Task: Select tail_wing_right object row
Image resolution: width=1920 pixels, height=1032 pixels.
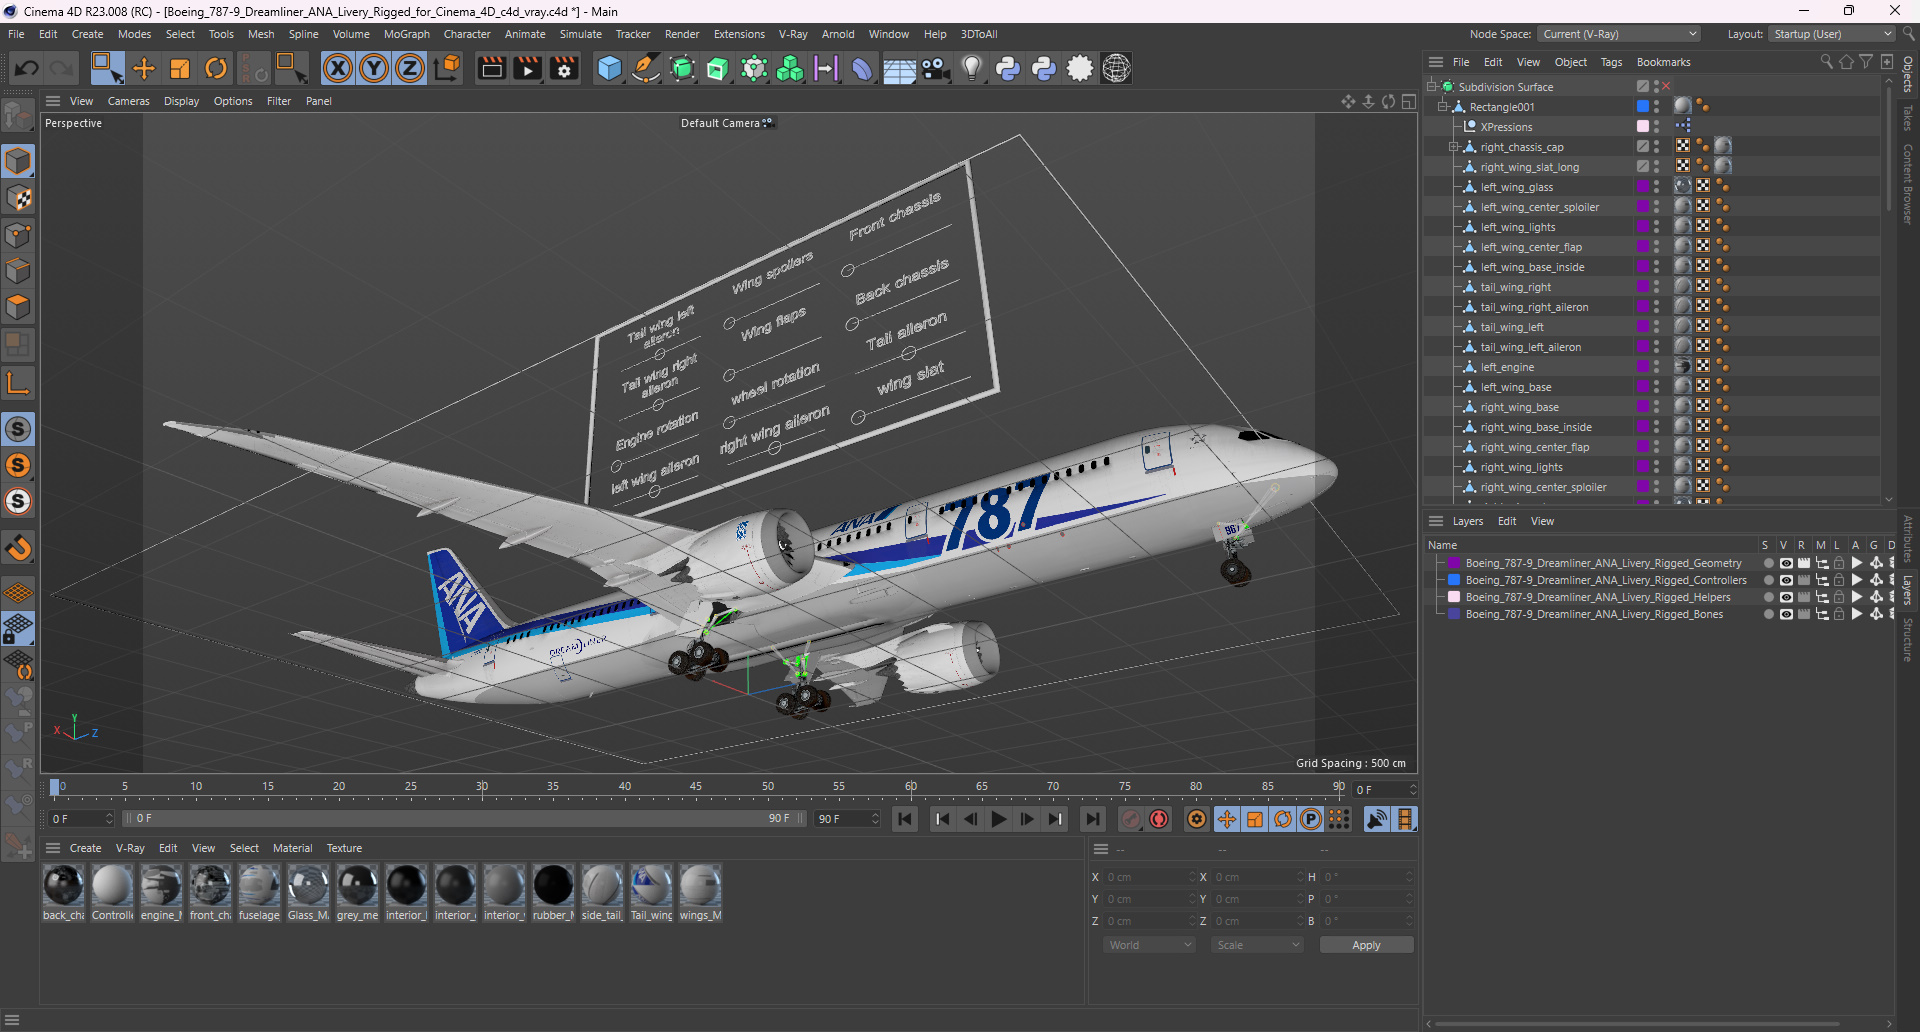Action: click(x=1515, y=287)
